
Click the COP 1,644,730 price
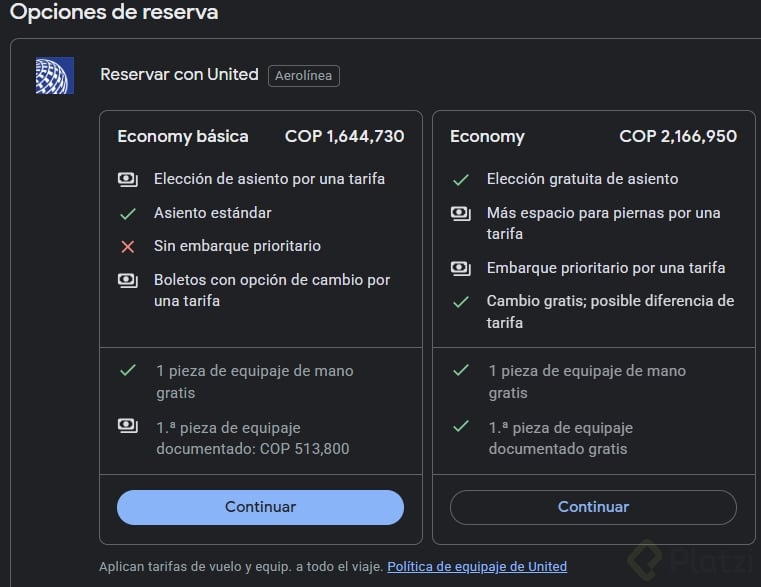click(x=345, y=137)
